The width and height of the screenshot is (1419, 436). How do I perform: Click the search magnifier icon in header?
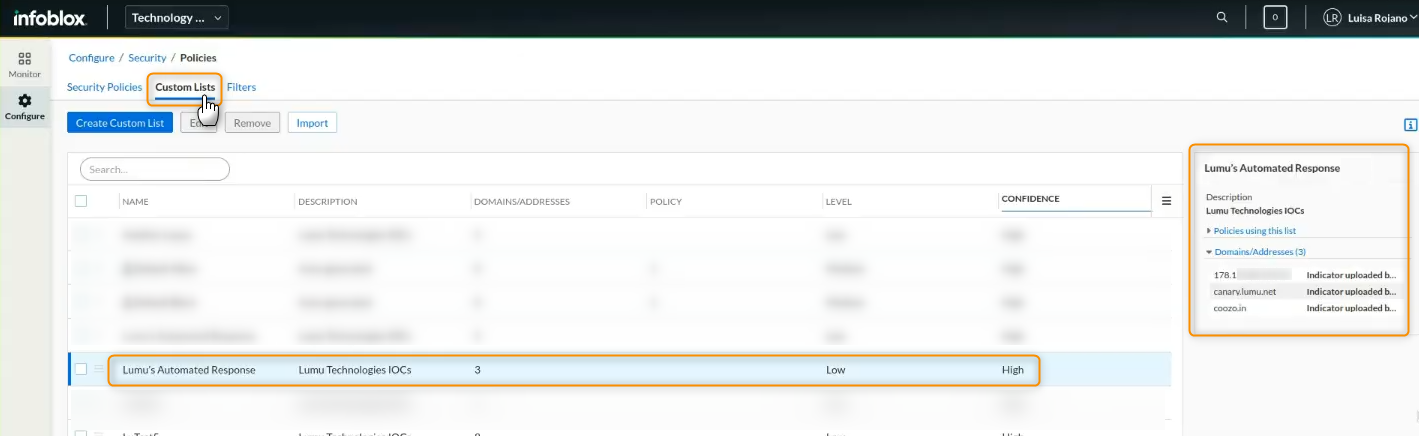(x=1222, y=17)
